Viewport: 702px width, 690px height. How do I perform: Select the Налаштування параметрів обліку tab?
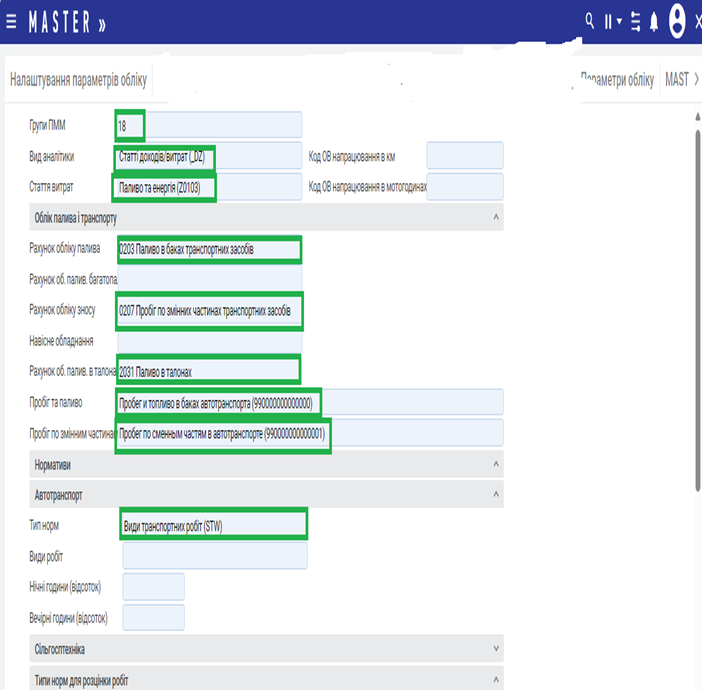(76, 80)
